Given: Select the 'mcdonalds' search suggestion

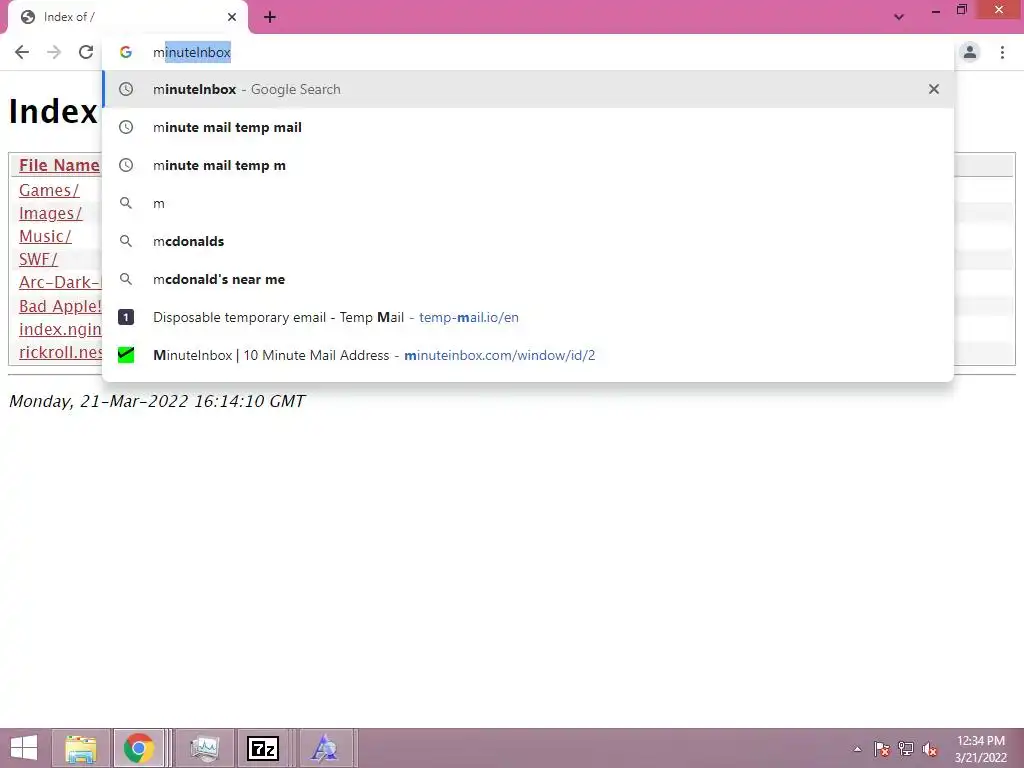Looking at the screenshot, I should tap(528, 241).
